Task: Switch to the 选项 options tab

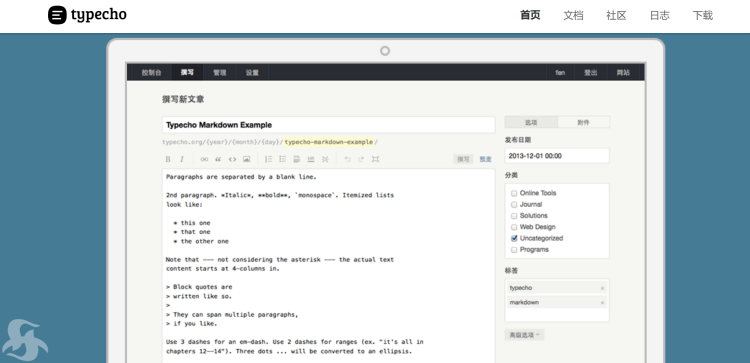Action: coord(531,122)
